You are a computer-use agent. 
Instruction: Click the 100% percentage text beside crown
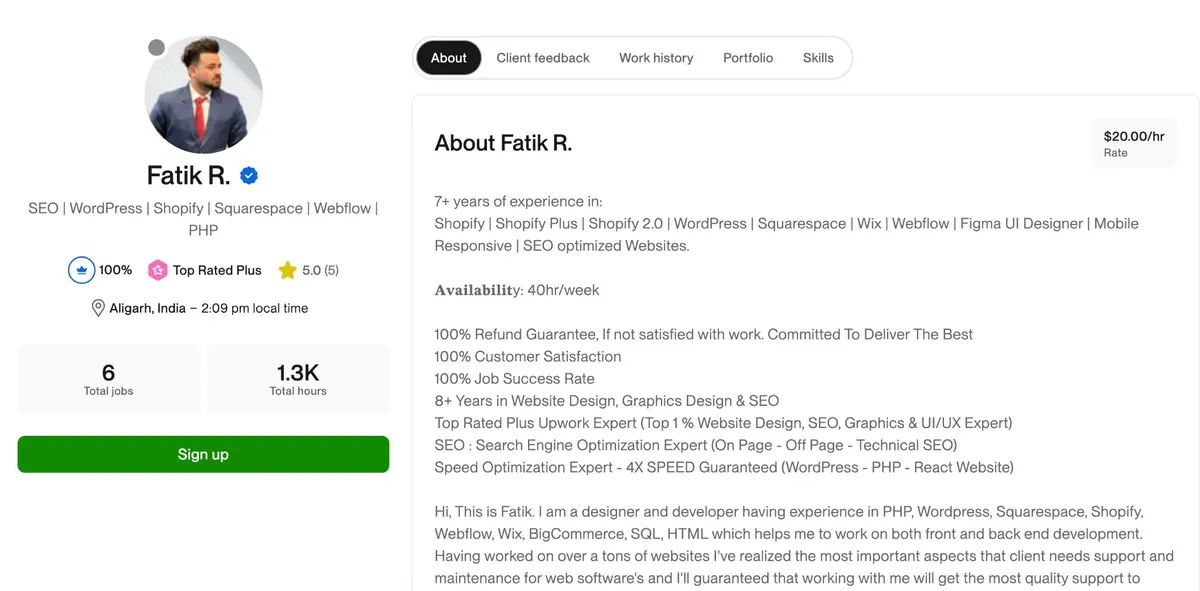[x=115, y=270]
